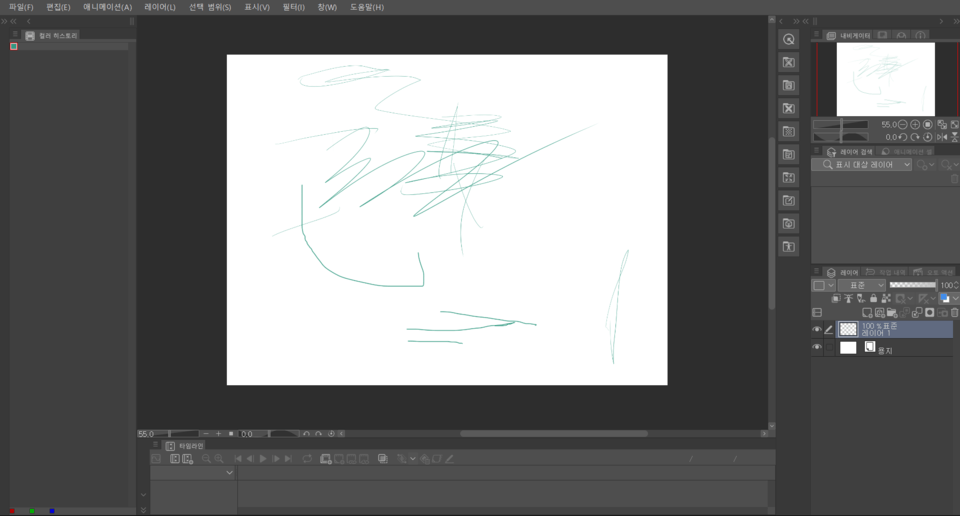Switch to the 작업 내역 history tab
This screenshot has height=516, width=960.
[x=885, y=272]
